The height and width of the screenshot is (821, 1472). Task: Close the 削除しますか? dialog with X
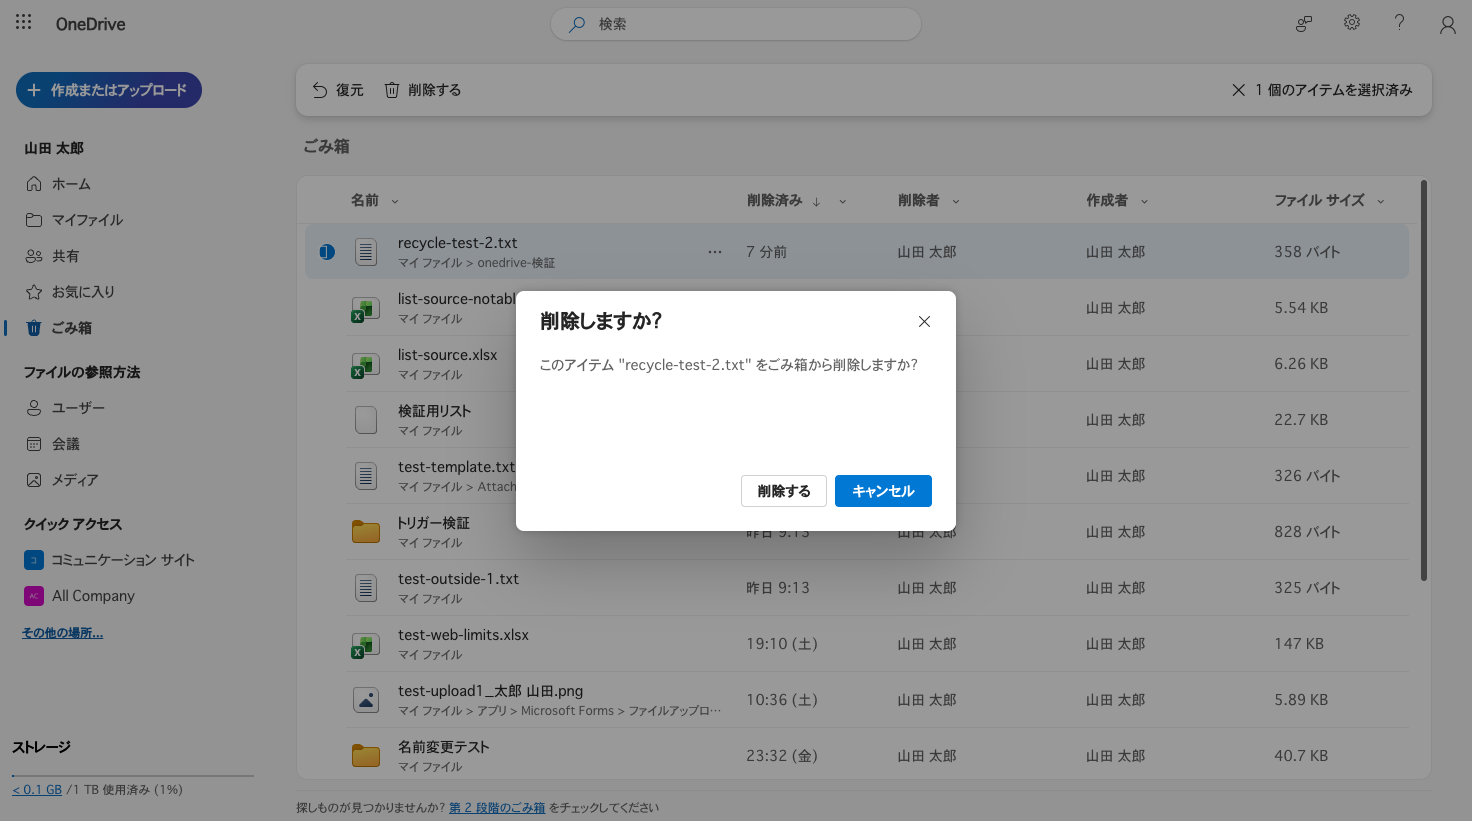click(x=924, y=321)
